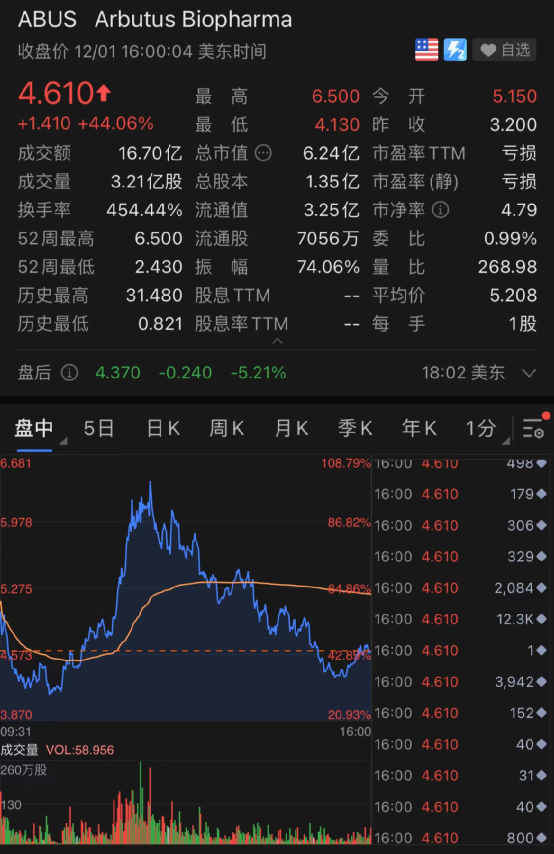Expand after-hours row with down chevron
The width and height of the screenshot is (554, 854).
point(529,373)
